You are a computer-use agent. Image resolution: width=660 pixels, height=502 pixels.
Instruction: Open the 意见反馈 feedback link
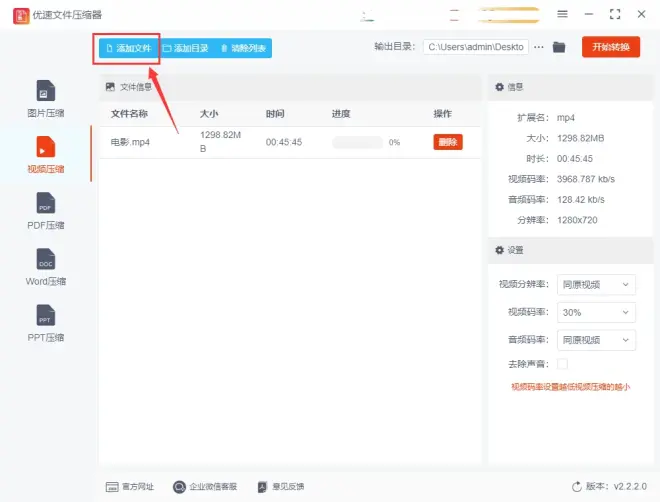click(x=281, y=487)
